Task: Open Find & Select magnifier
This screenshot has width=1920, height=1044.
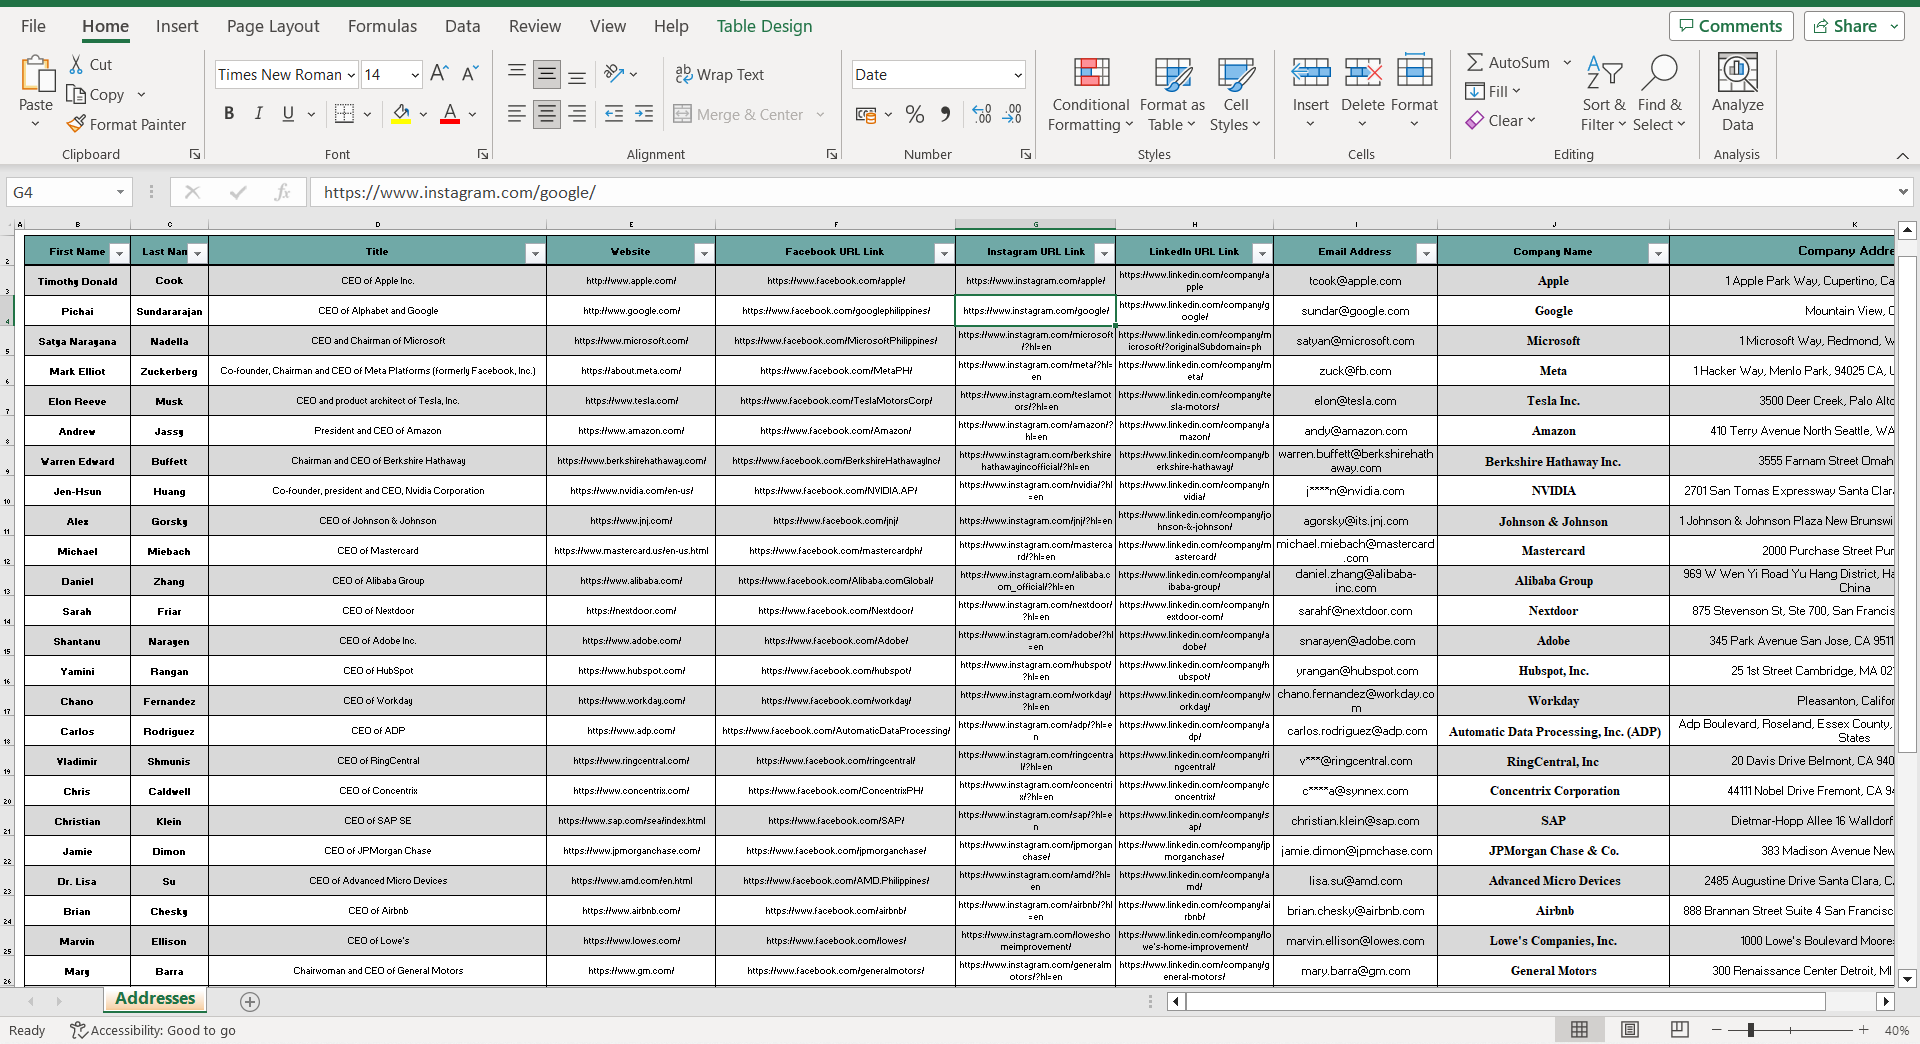Action: click(x=1659, y=94)
